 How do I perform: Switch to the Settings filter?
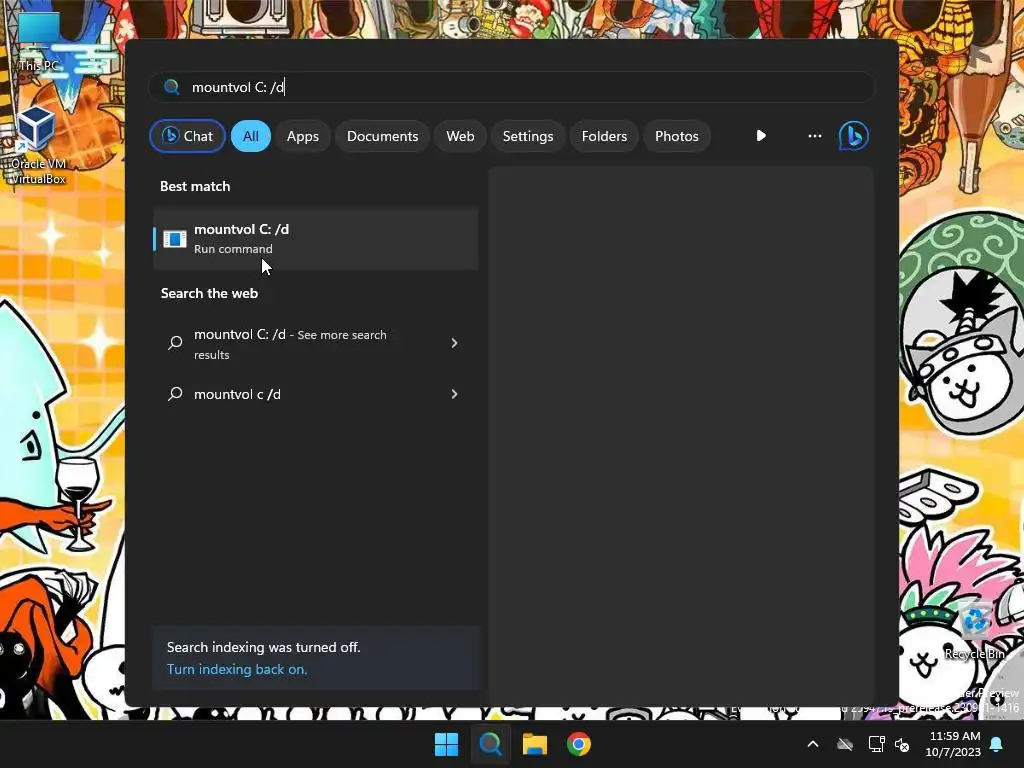[x=528, y=136]
